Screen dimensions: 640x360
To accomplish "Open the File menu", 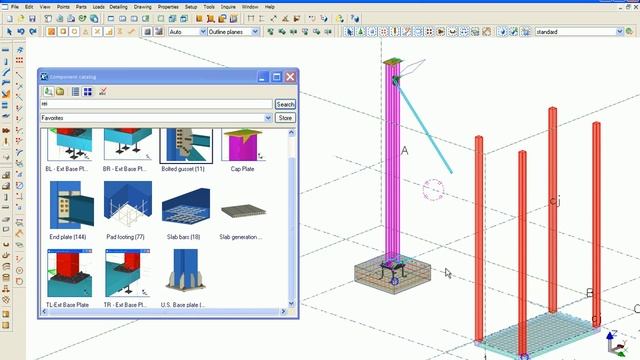I will point(14,7).
